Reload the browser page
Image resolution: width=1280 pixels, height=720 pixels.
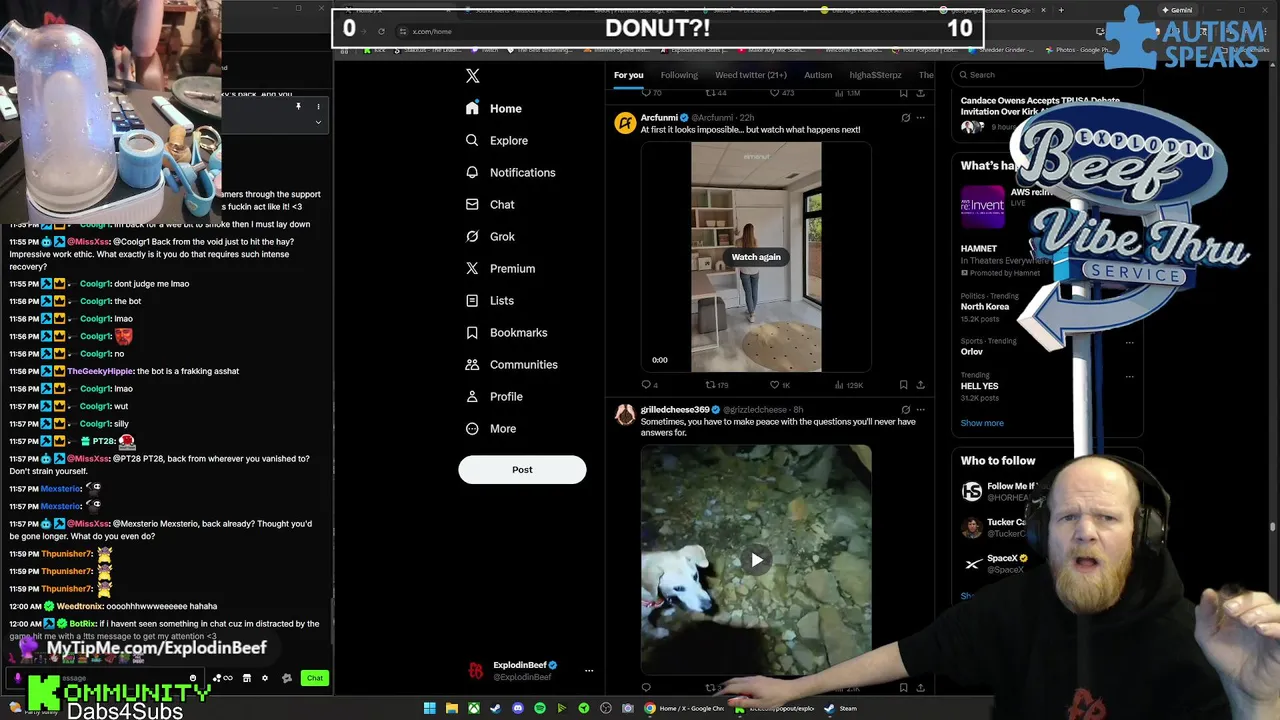(381, 31)
